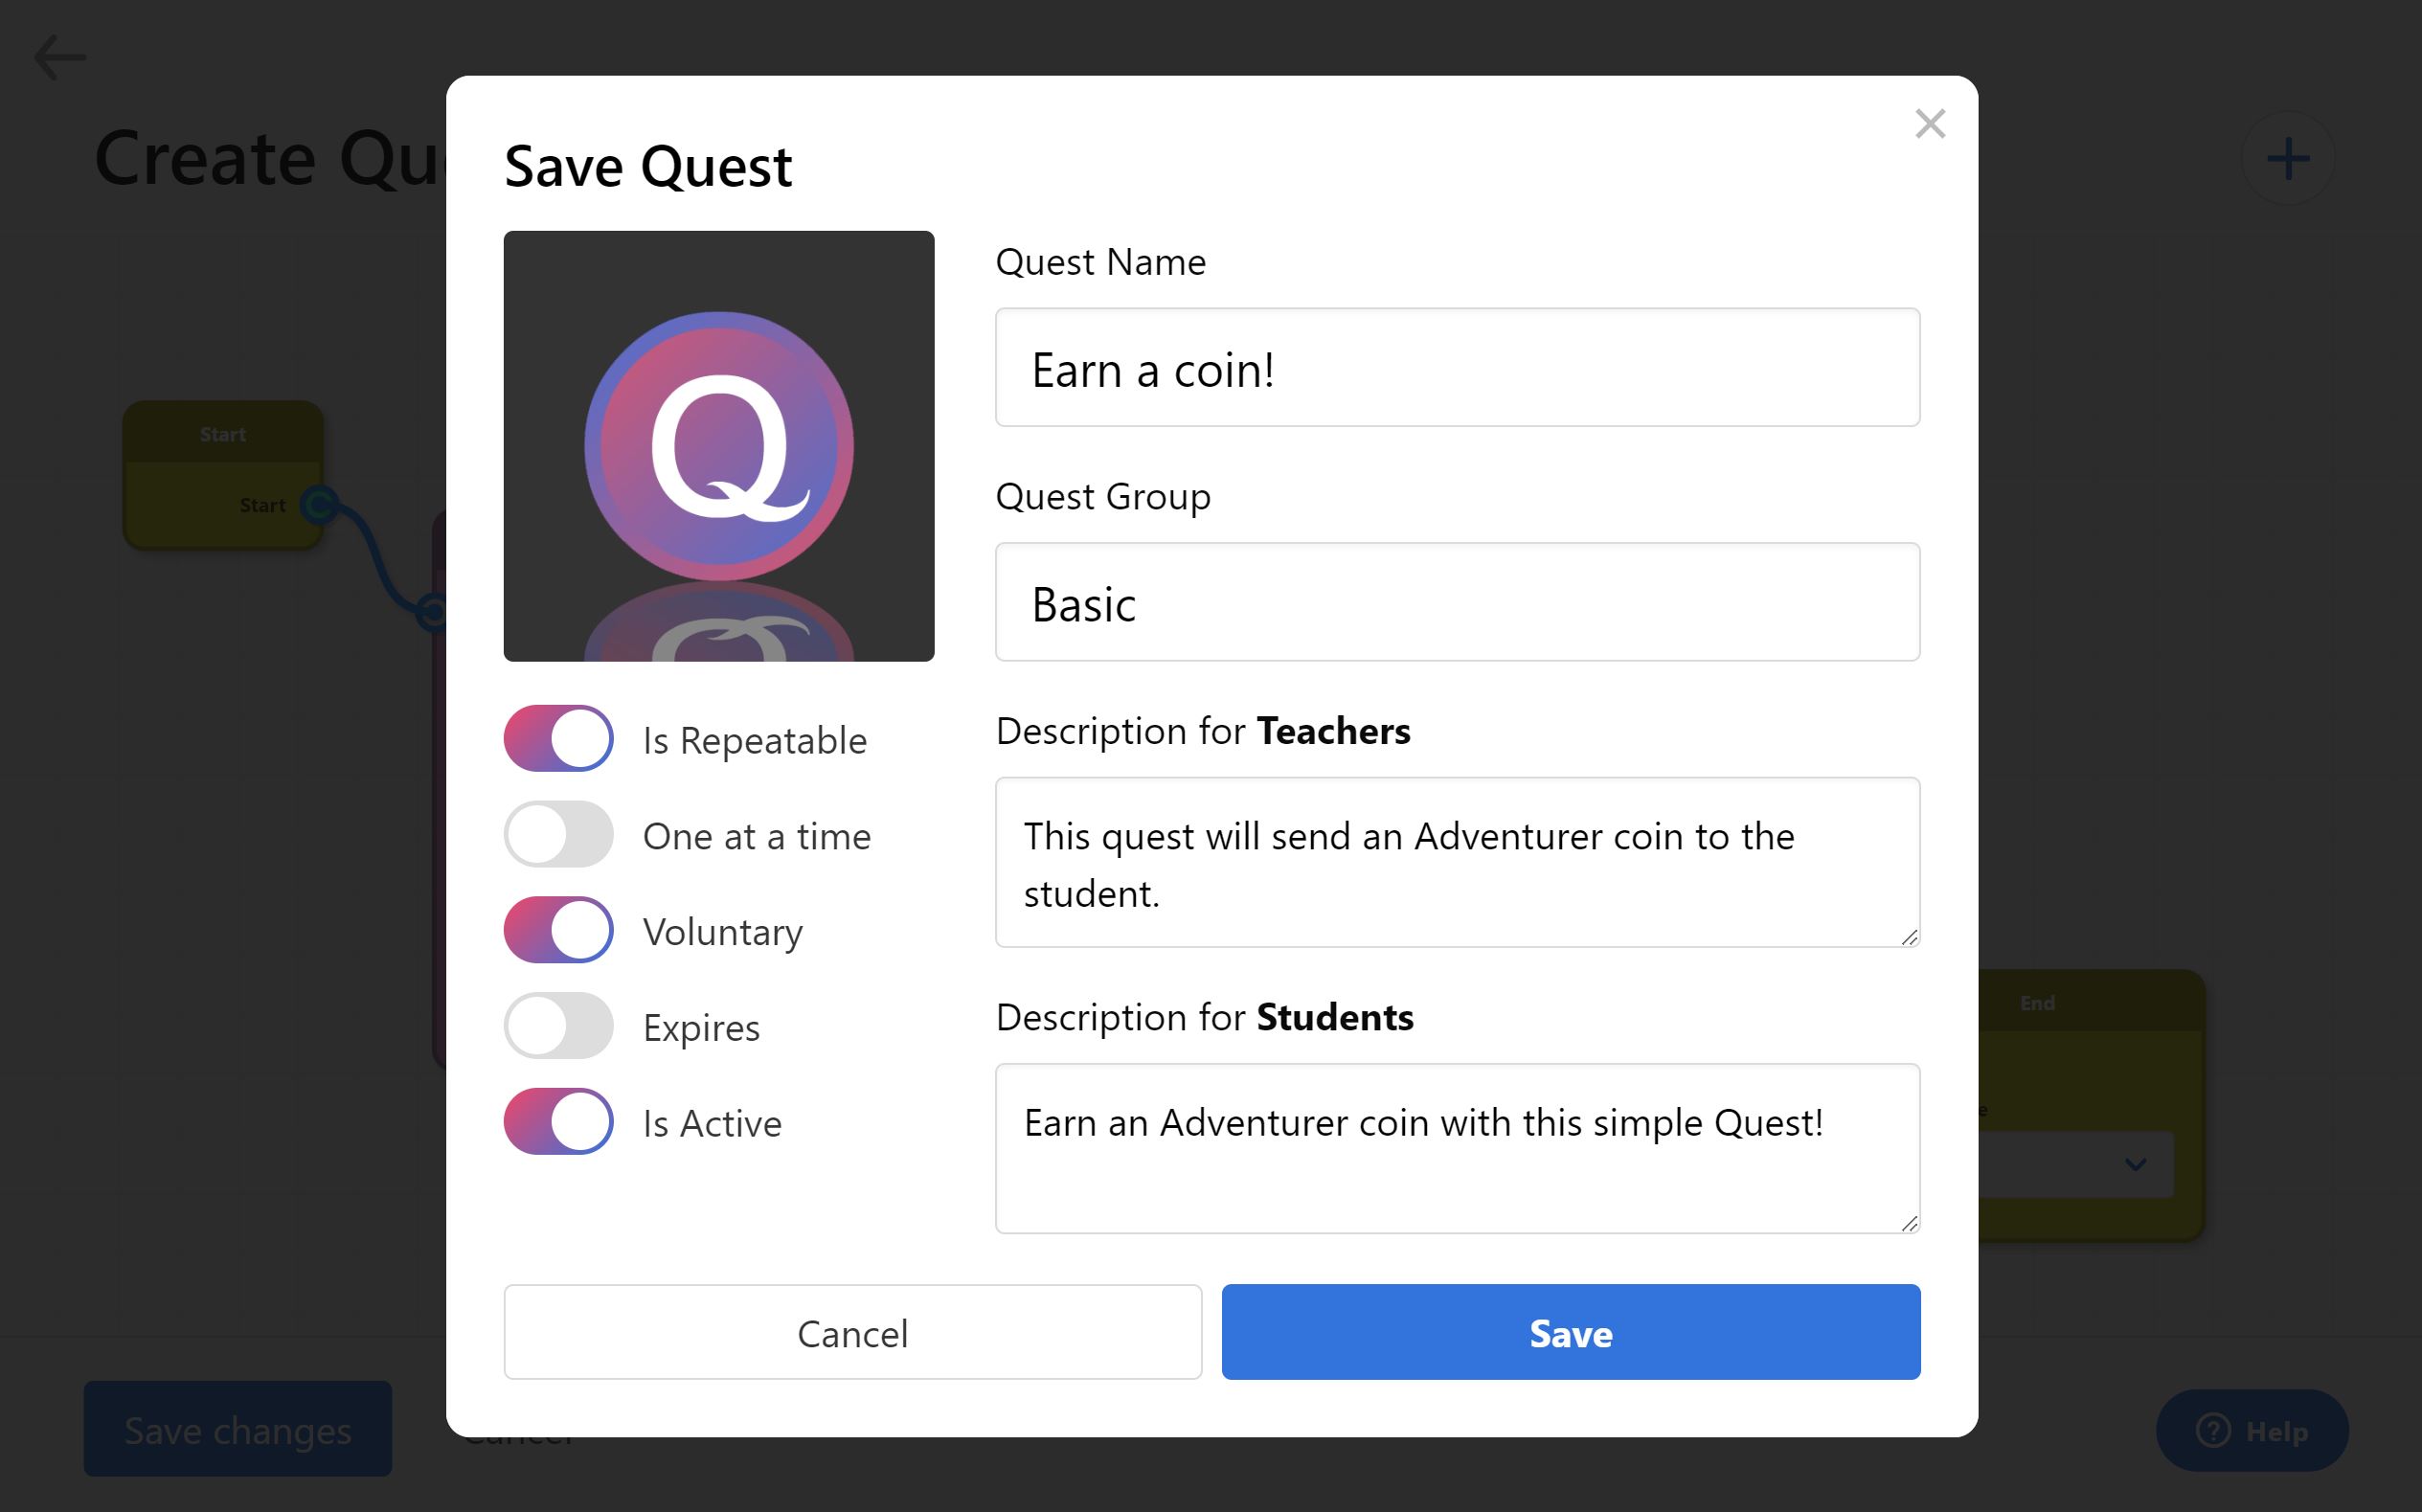2422x1512 pixels.
Task: Click the back arrow icon
Action: [x=60, y=57]
